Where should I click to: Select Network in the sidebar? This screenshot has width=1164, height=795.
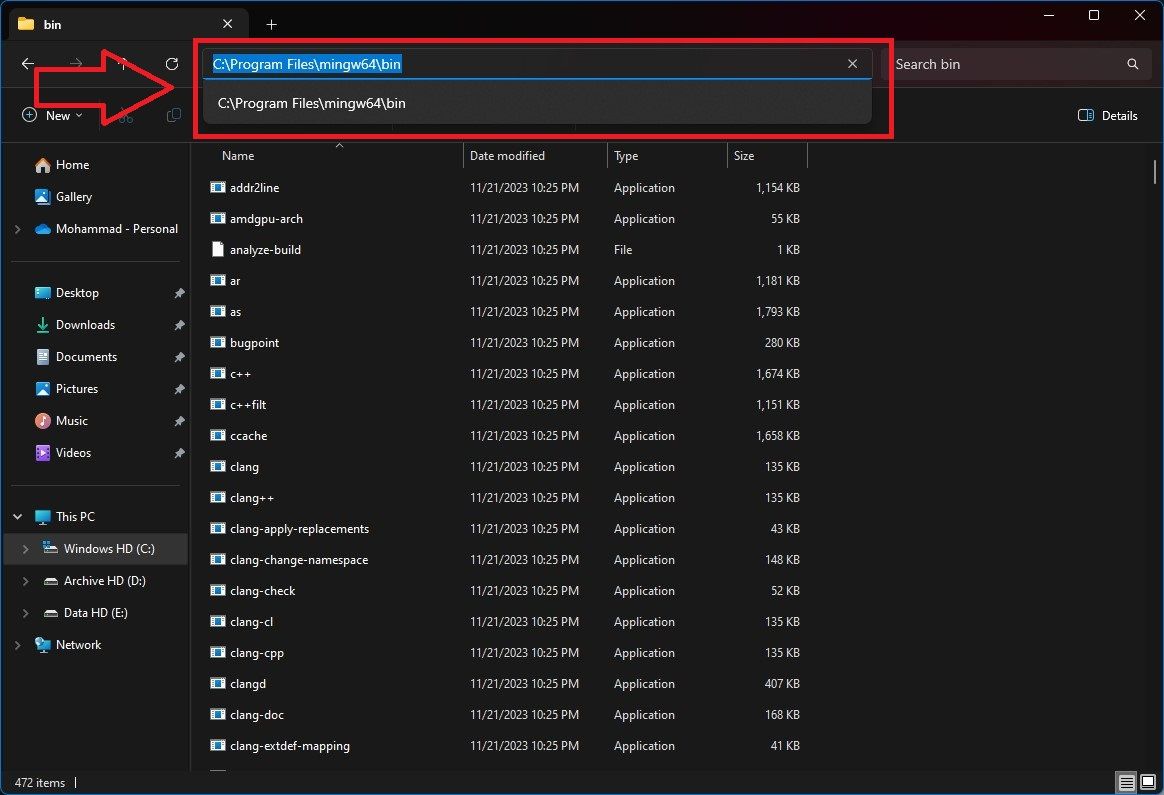tap(68, 644)
